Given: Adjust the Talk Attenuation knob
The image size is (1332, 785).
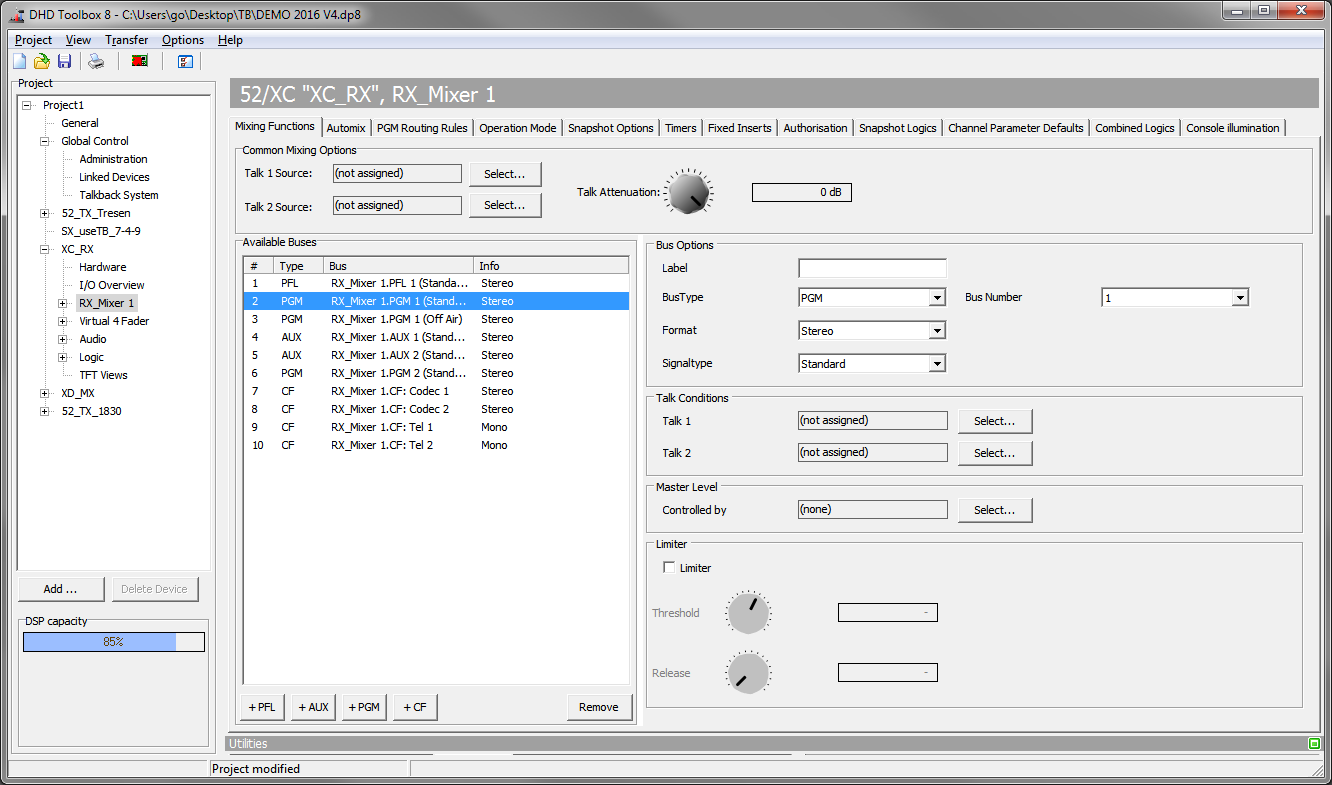Looking at the screenshot, I should pyautogui.click(x=688, y=191).
